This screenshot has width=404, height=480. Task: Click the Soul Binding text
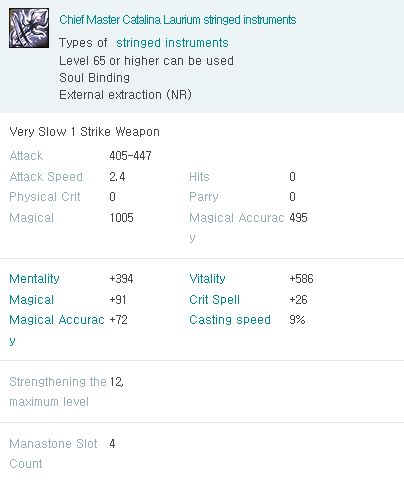(95, 78)
